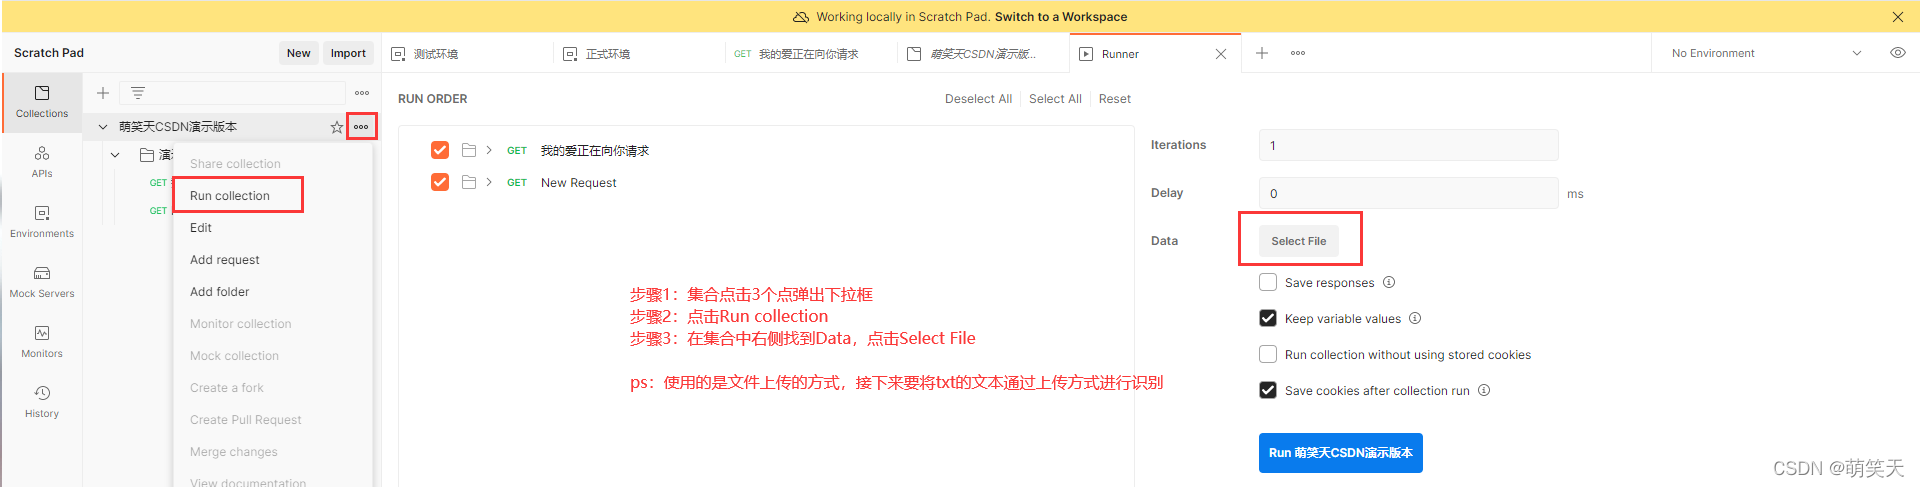Click the filter icon in collections search
The height and width of the screenshot is (487, 1920).
click(138, 93)
